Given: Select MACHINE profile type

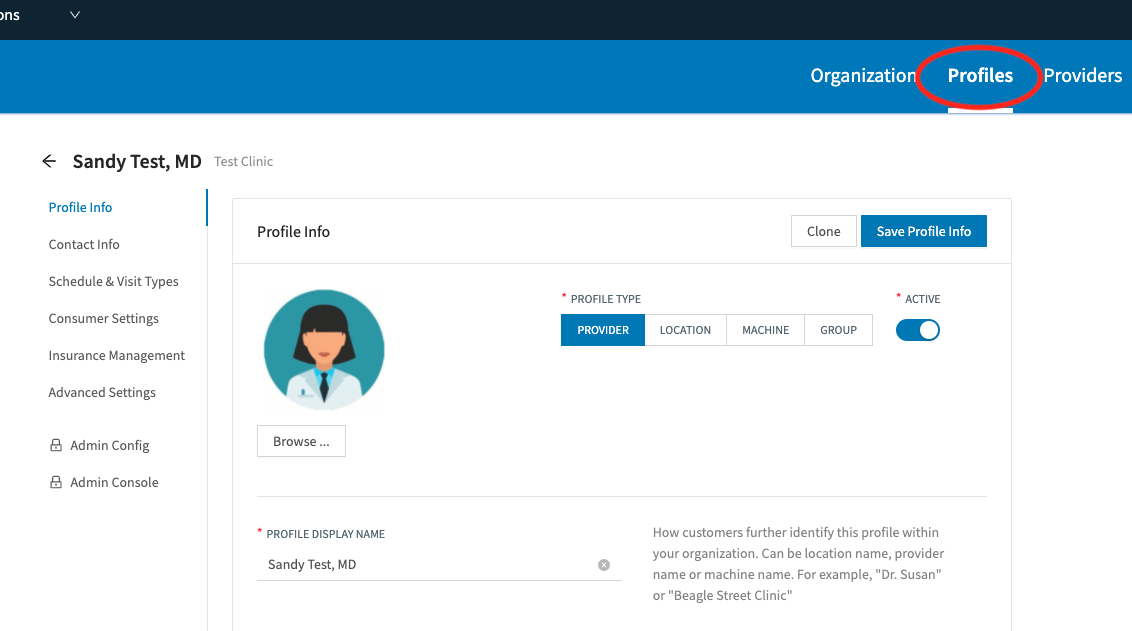Looking at the screenshot, I should [x=765, y=330].
